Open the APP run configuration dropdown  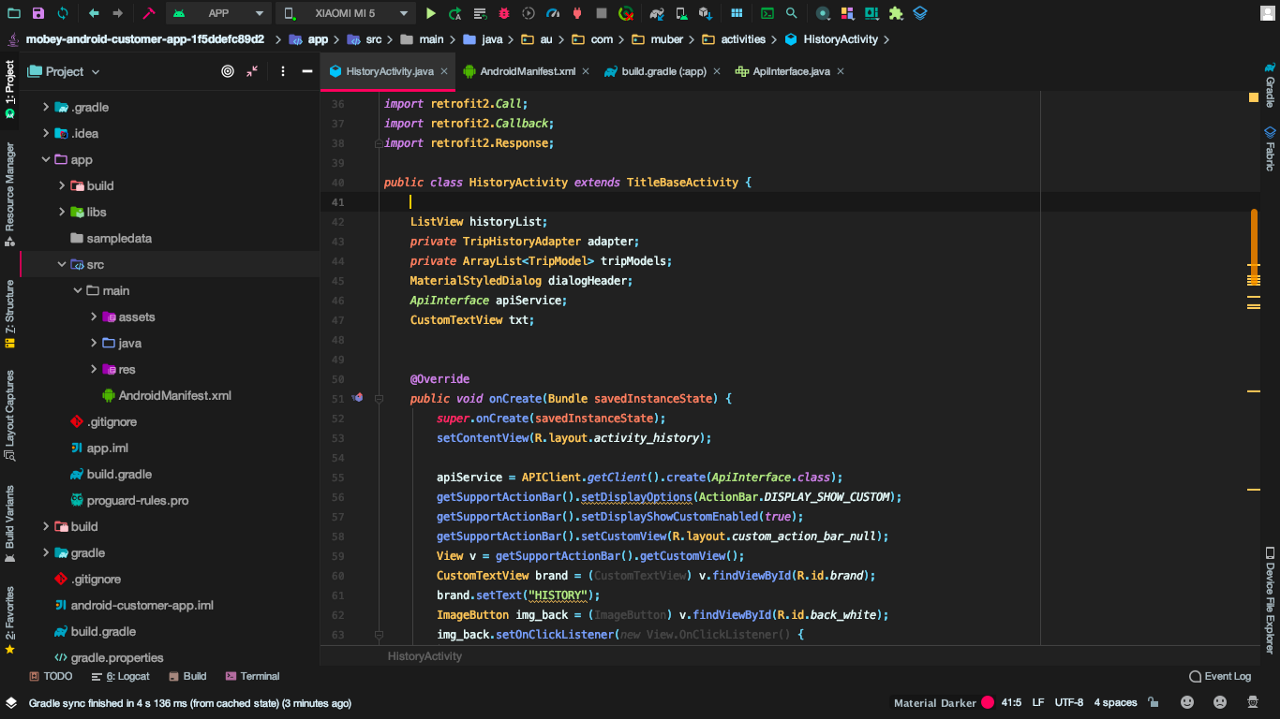(x=218, y=14)
